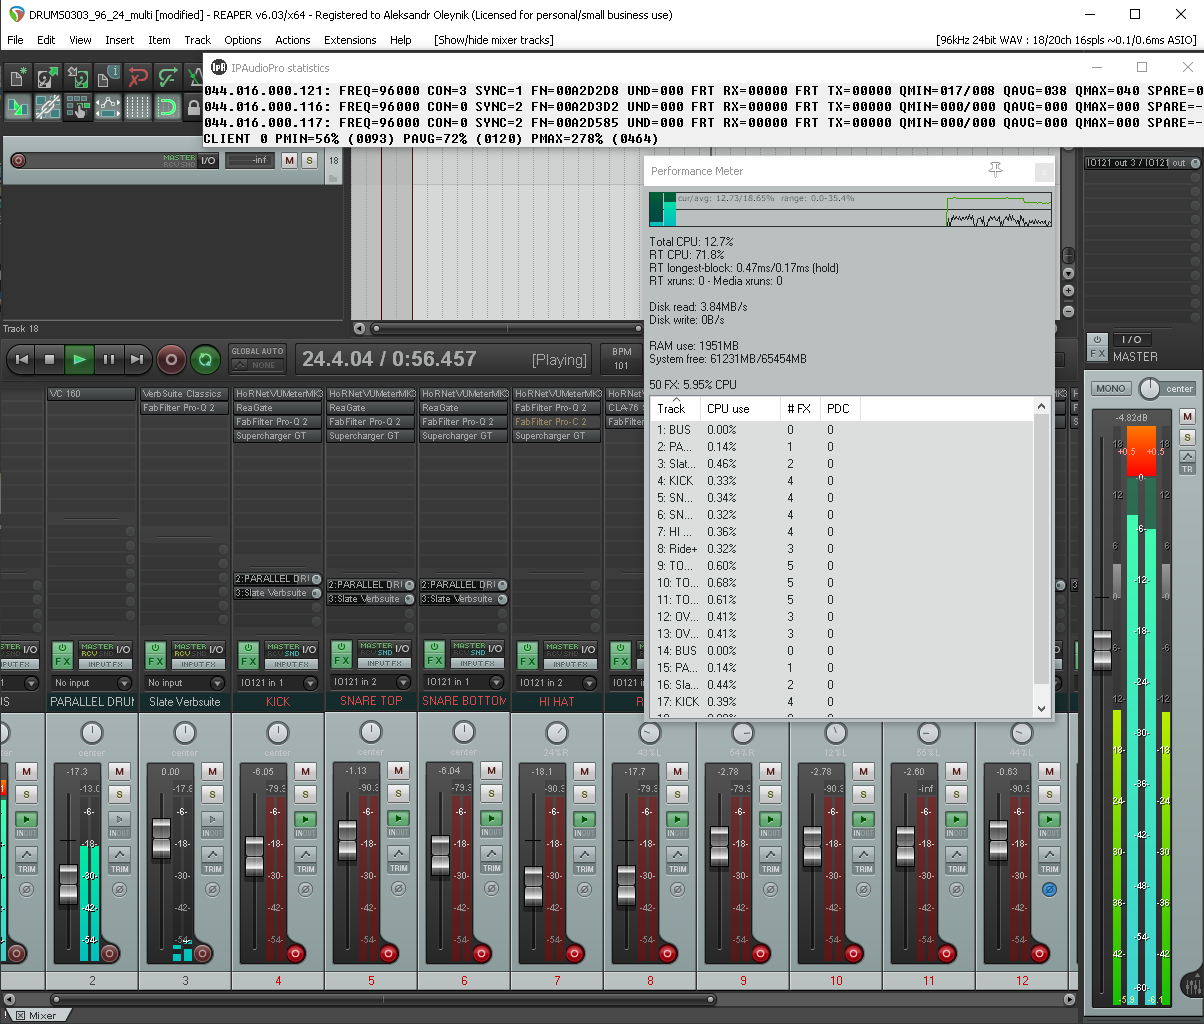Open the File menu
The image size is (1204, 1024).
[17, 40]
